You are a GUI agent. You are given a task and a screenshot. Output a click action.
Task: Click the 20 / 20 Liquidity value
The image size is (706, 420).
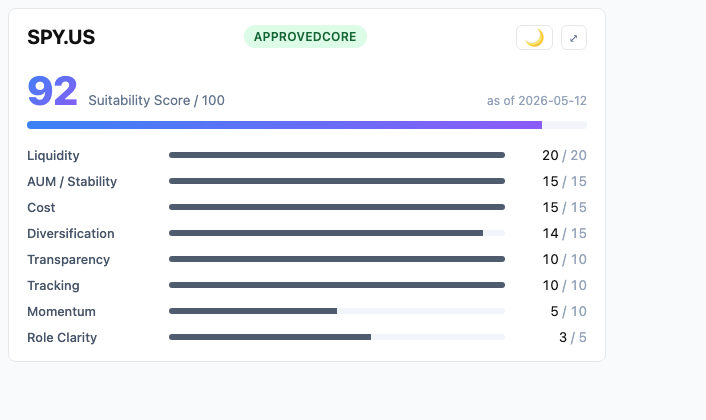point(565,155)
